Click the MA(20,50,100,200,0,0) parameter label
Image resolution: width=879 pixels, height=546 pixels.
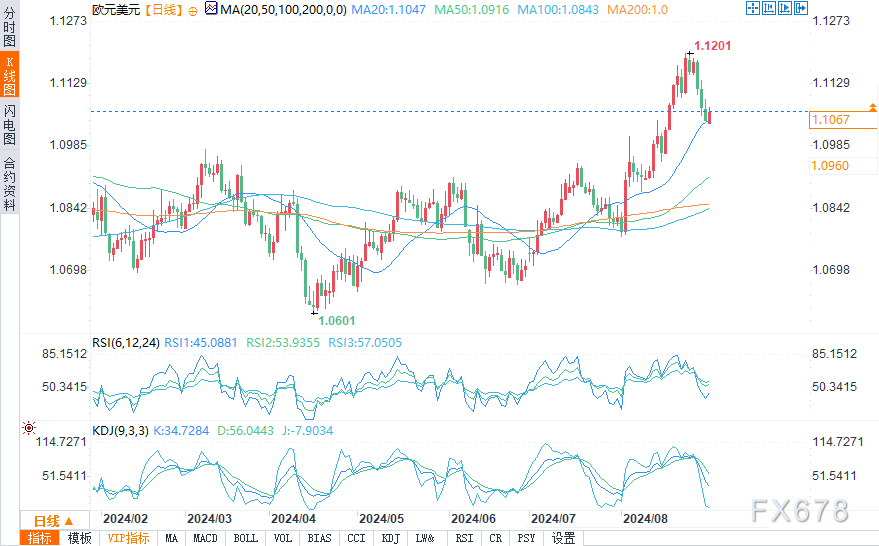(283, 10)
